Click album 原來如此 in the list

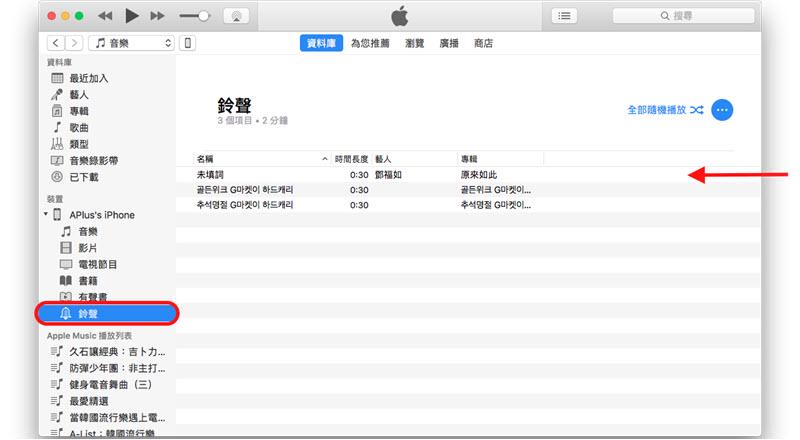tap(479, 175)
